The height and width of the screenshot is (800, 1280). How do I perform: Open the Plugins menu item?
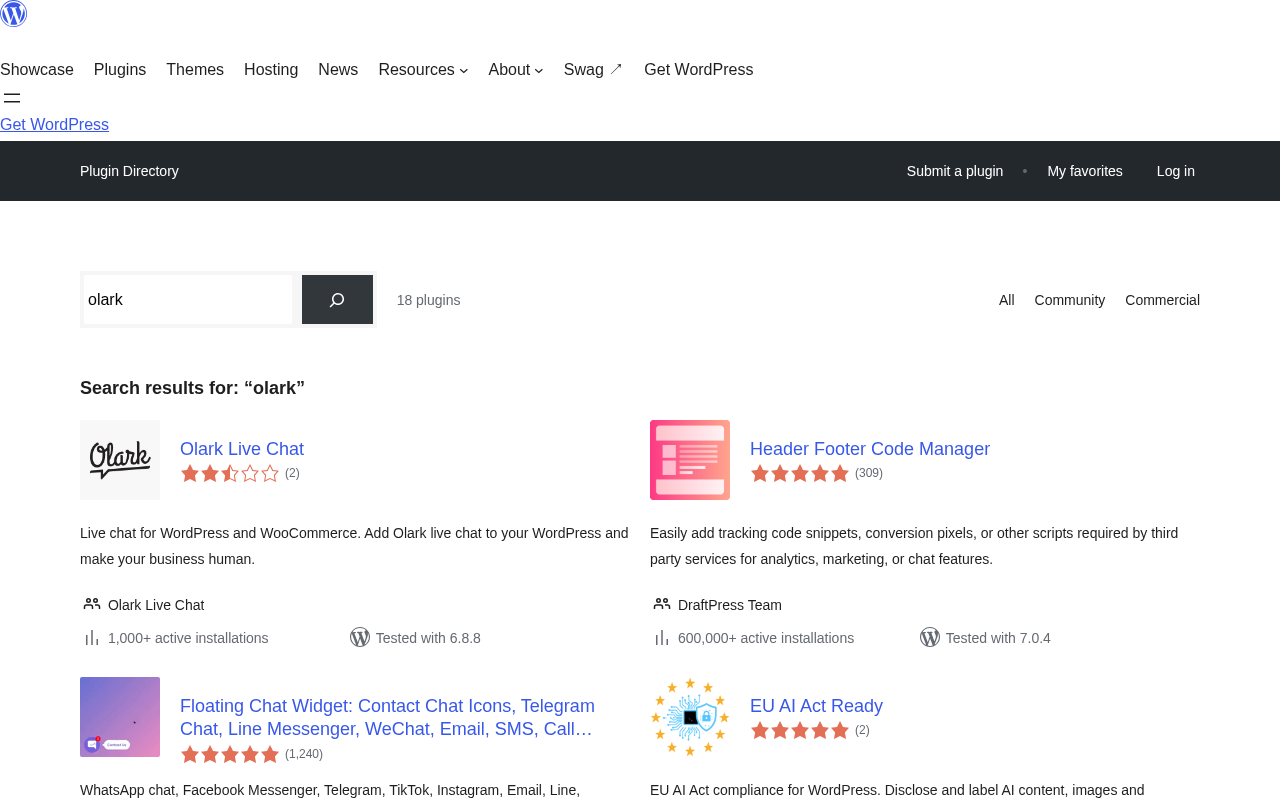coord(120,70)
